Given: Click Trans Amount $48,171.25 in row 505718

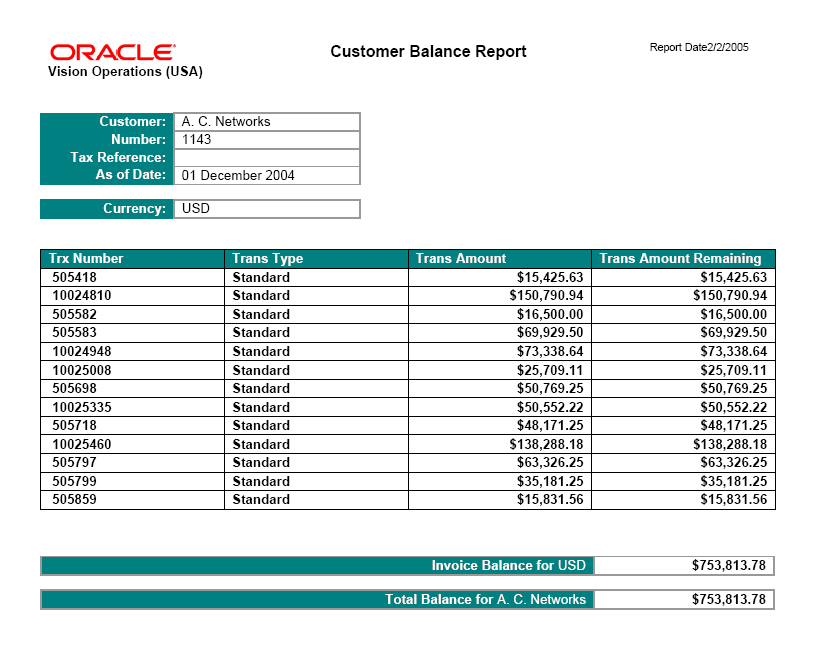Looking at the screenshot, I should (550, 425).
